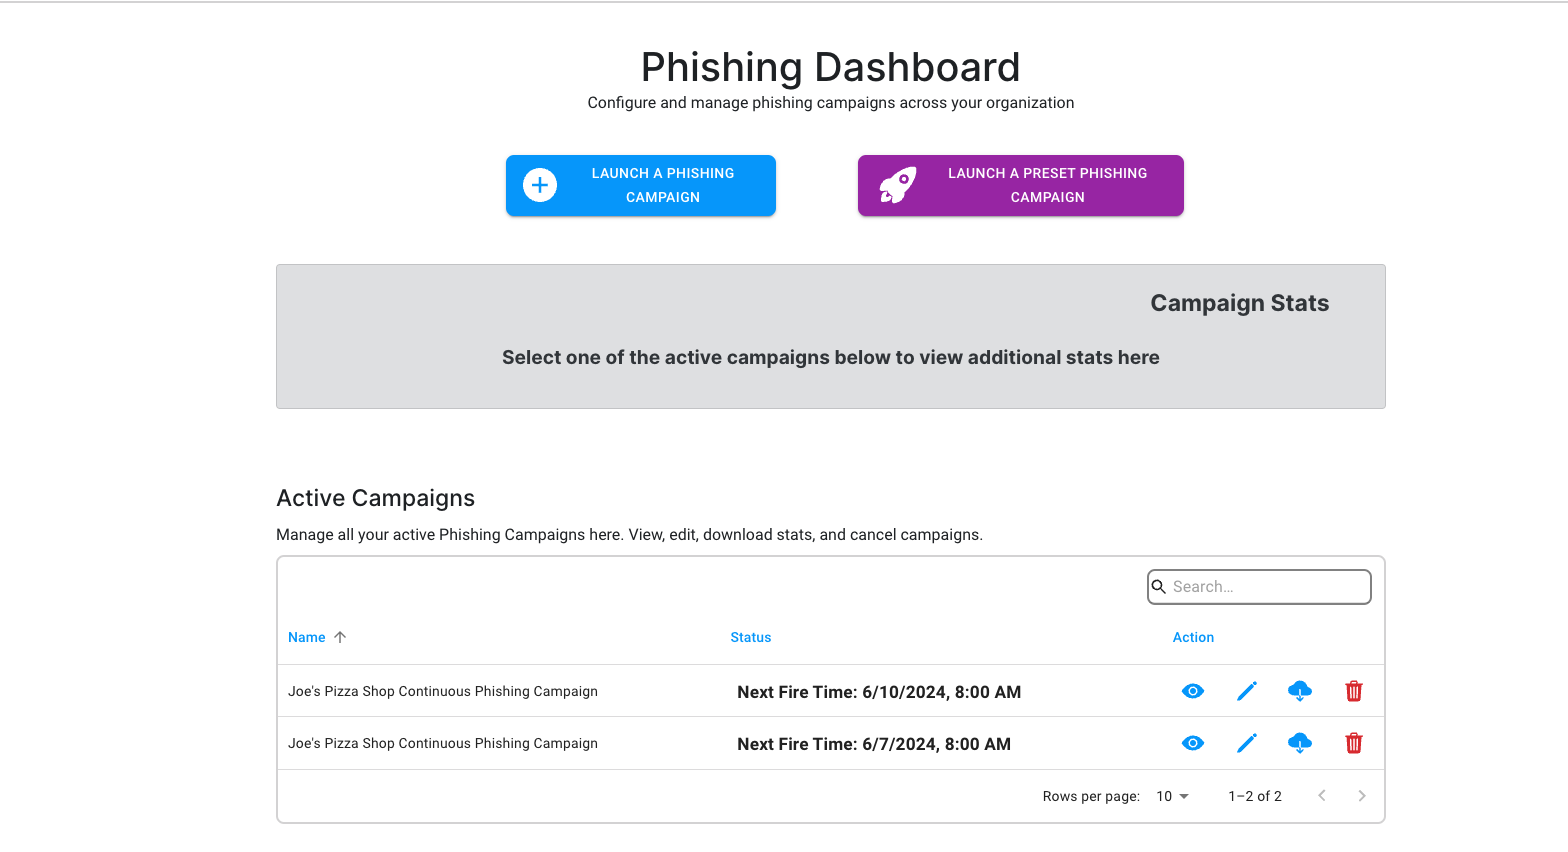Click the plus circle icon on launch button
Screen dimensions: 1568x852
click(x=540, y=185)
